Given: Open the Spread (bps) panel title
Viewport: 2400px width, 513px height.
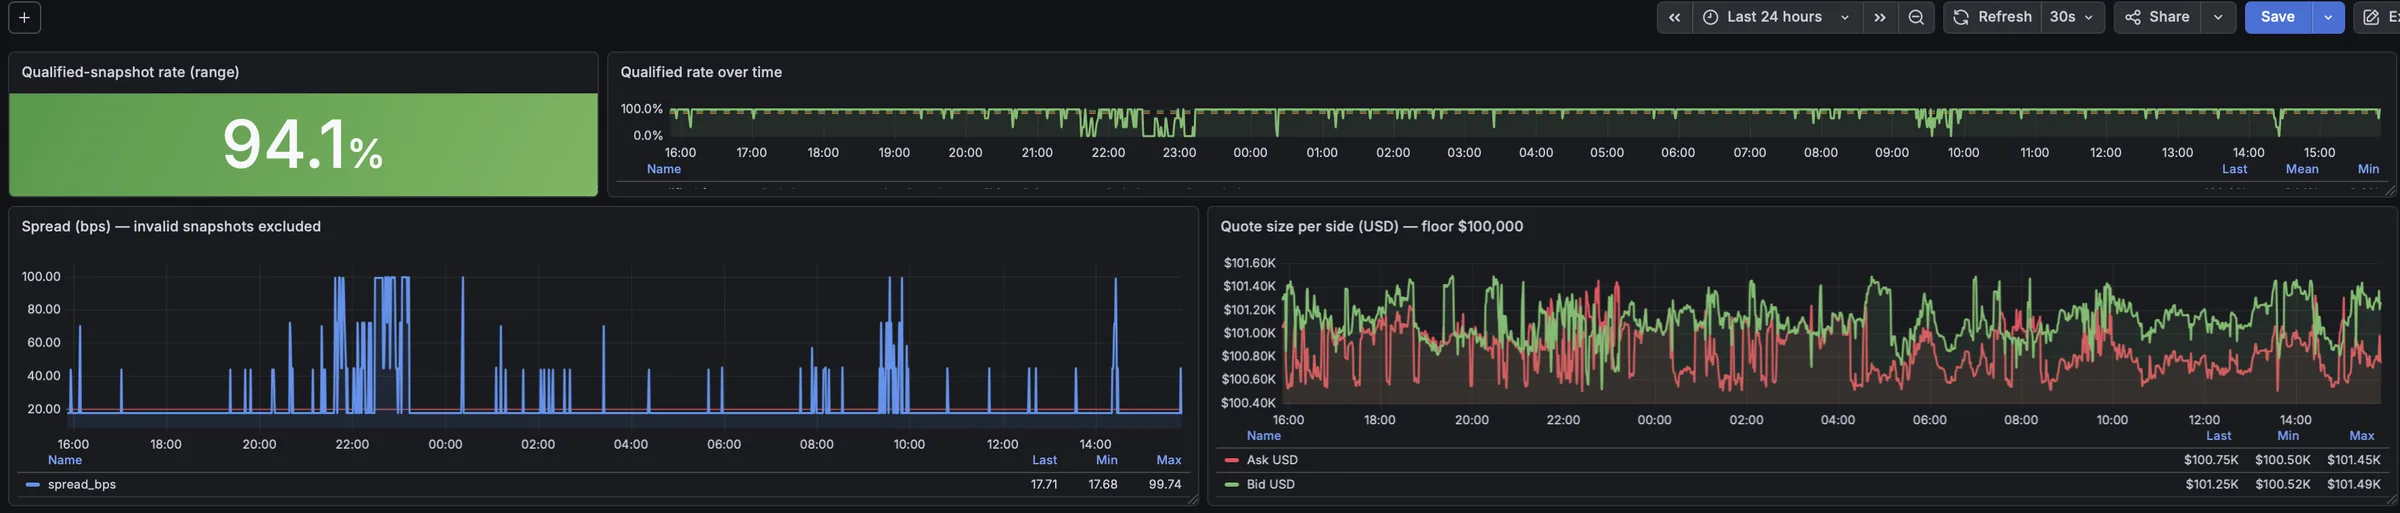Looking at the screenshot, I should 171,226.
